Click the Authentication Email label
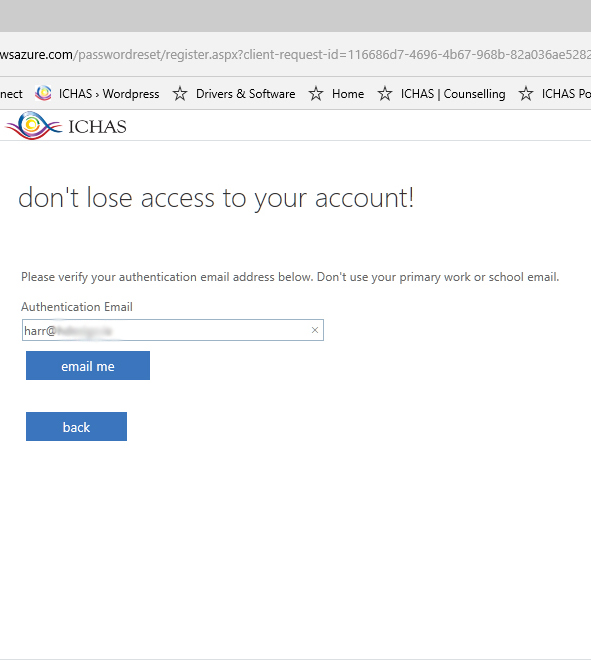Viewport: 591px width, 669px height. (x=77, y=307)
